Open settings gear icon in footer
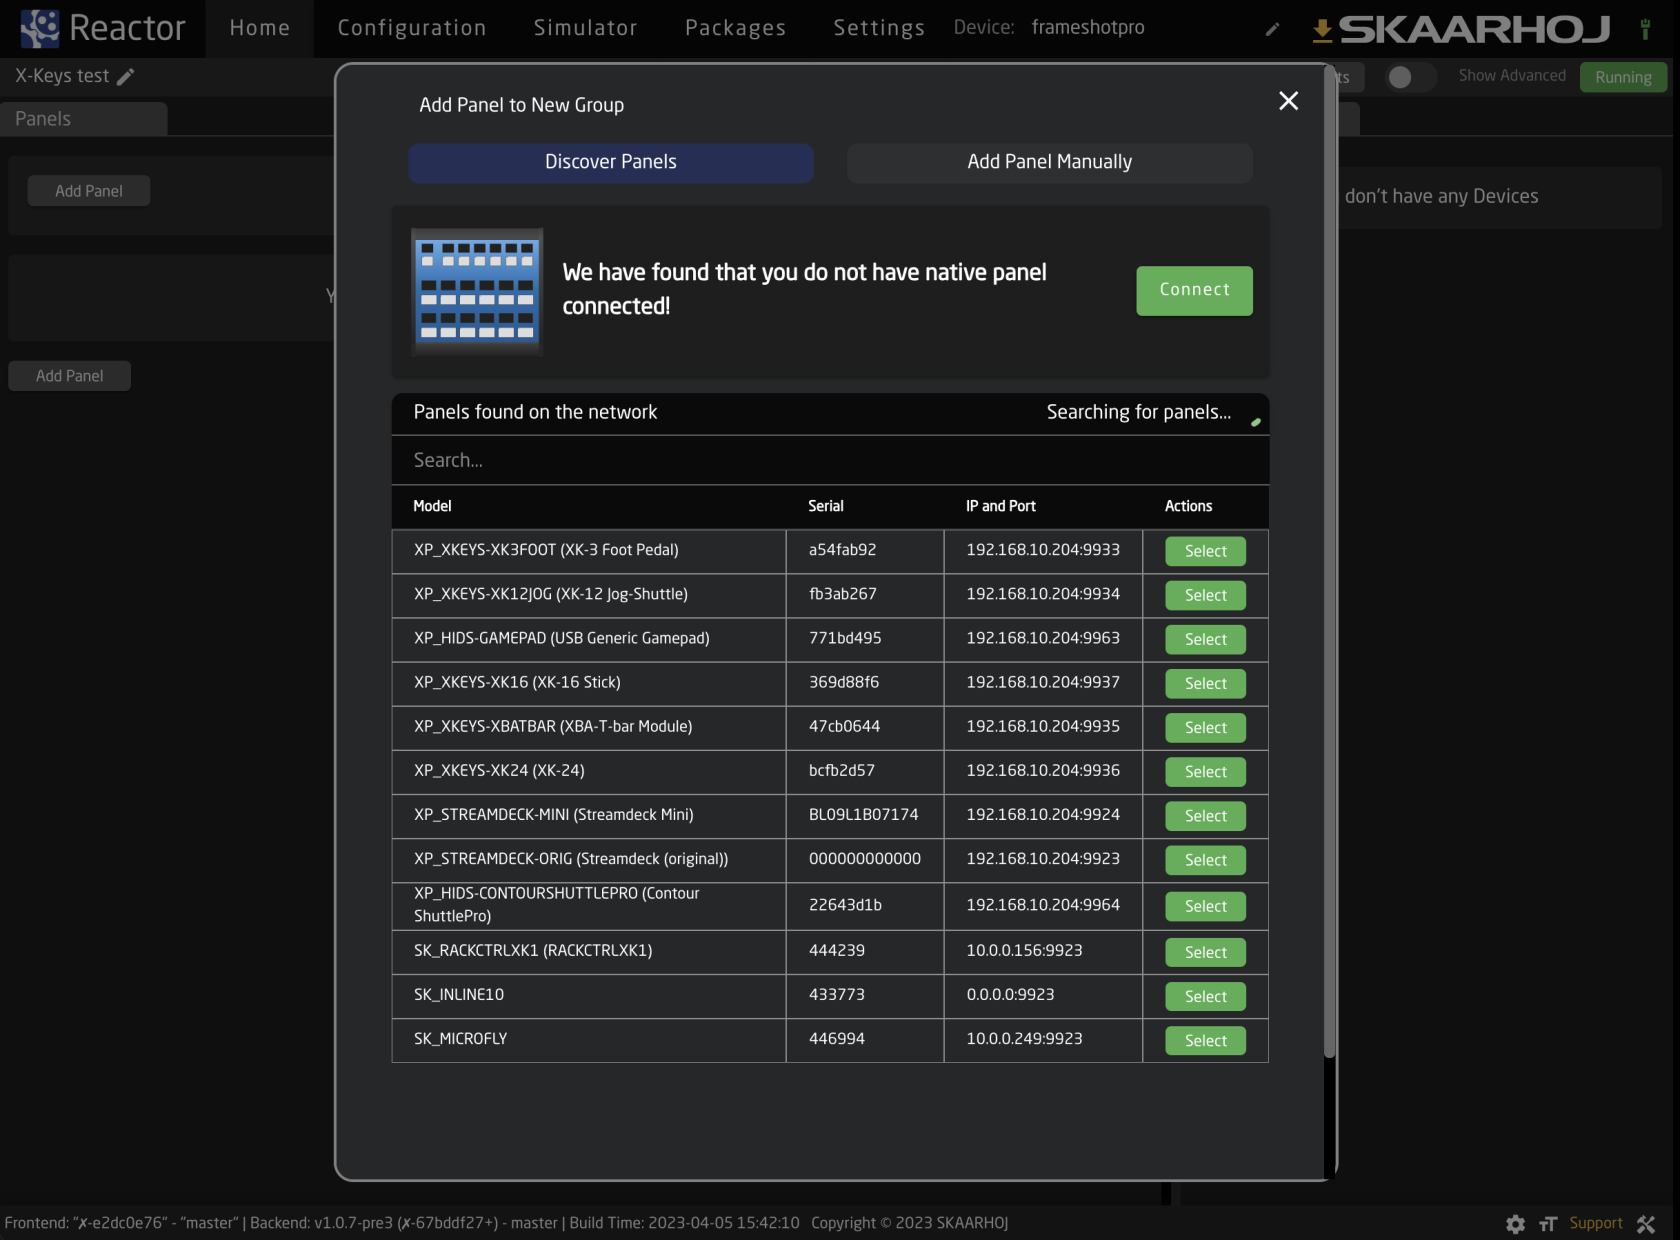Screen dimensions: 1680x1240 tap(1516, 1224)
